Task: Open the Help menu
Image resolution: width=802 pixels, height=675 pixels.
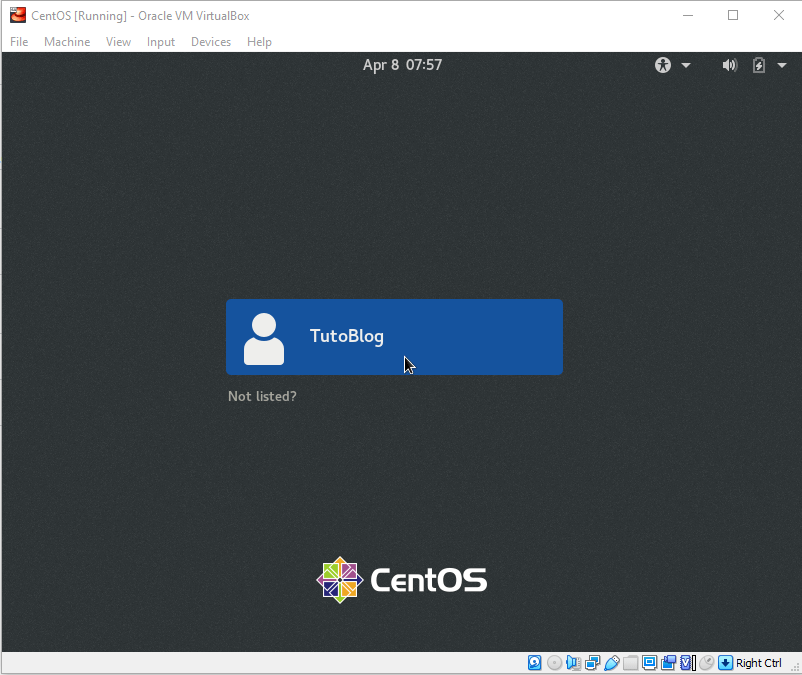Action: (x=259, y=42)
